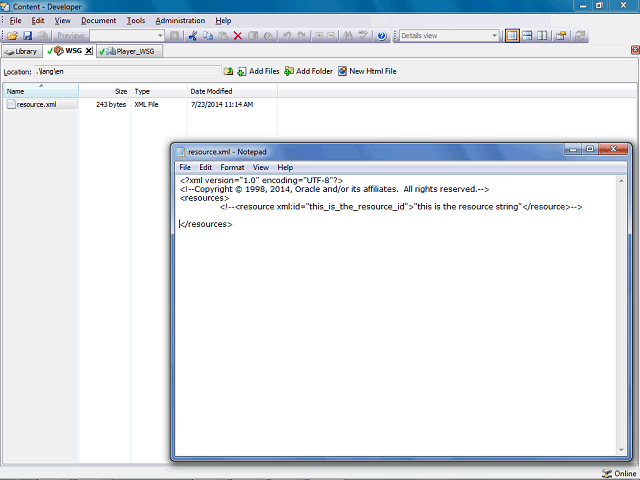The image size is (640, 480).
Task: Click the red X Delete icon
Action: click(238, 36)
